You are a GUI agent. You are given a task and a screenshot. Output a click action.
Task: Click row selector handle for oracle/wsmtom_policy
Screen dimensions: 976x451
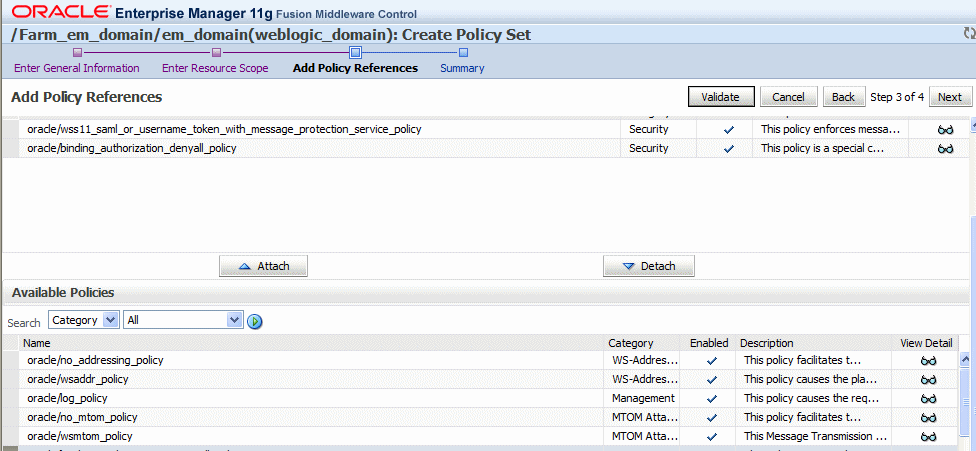[x=11, y=437]
